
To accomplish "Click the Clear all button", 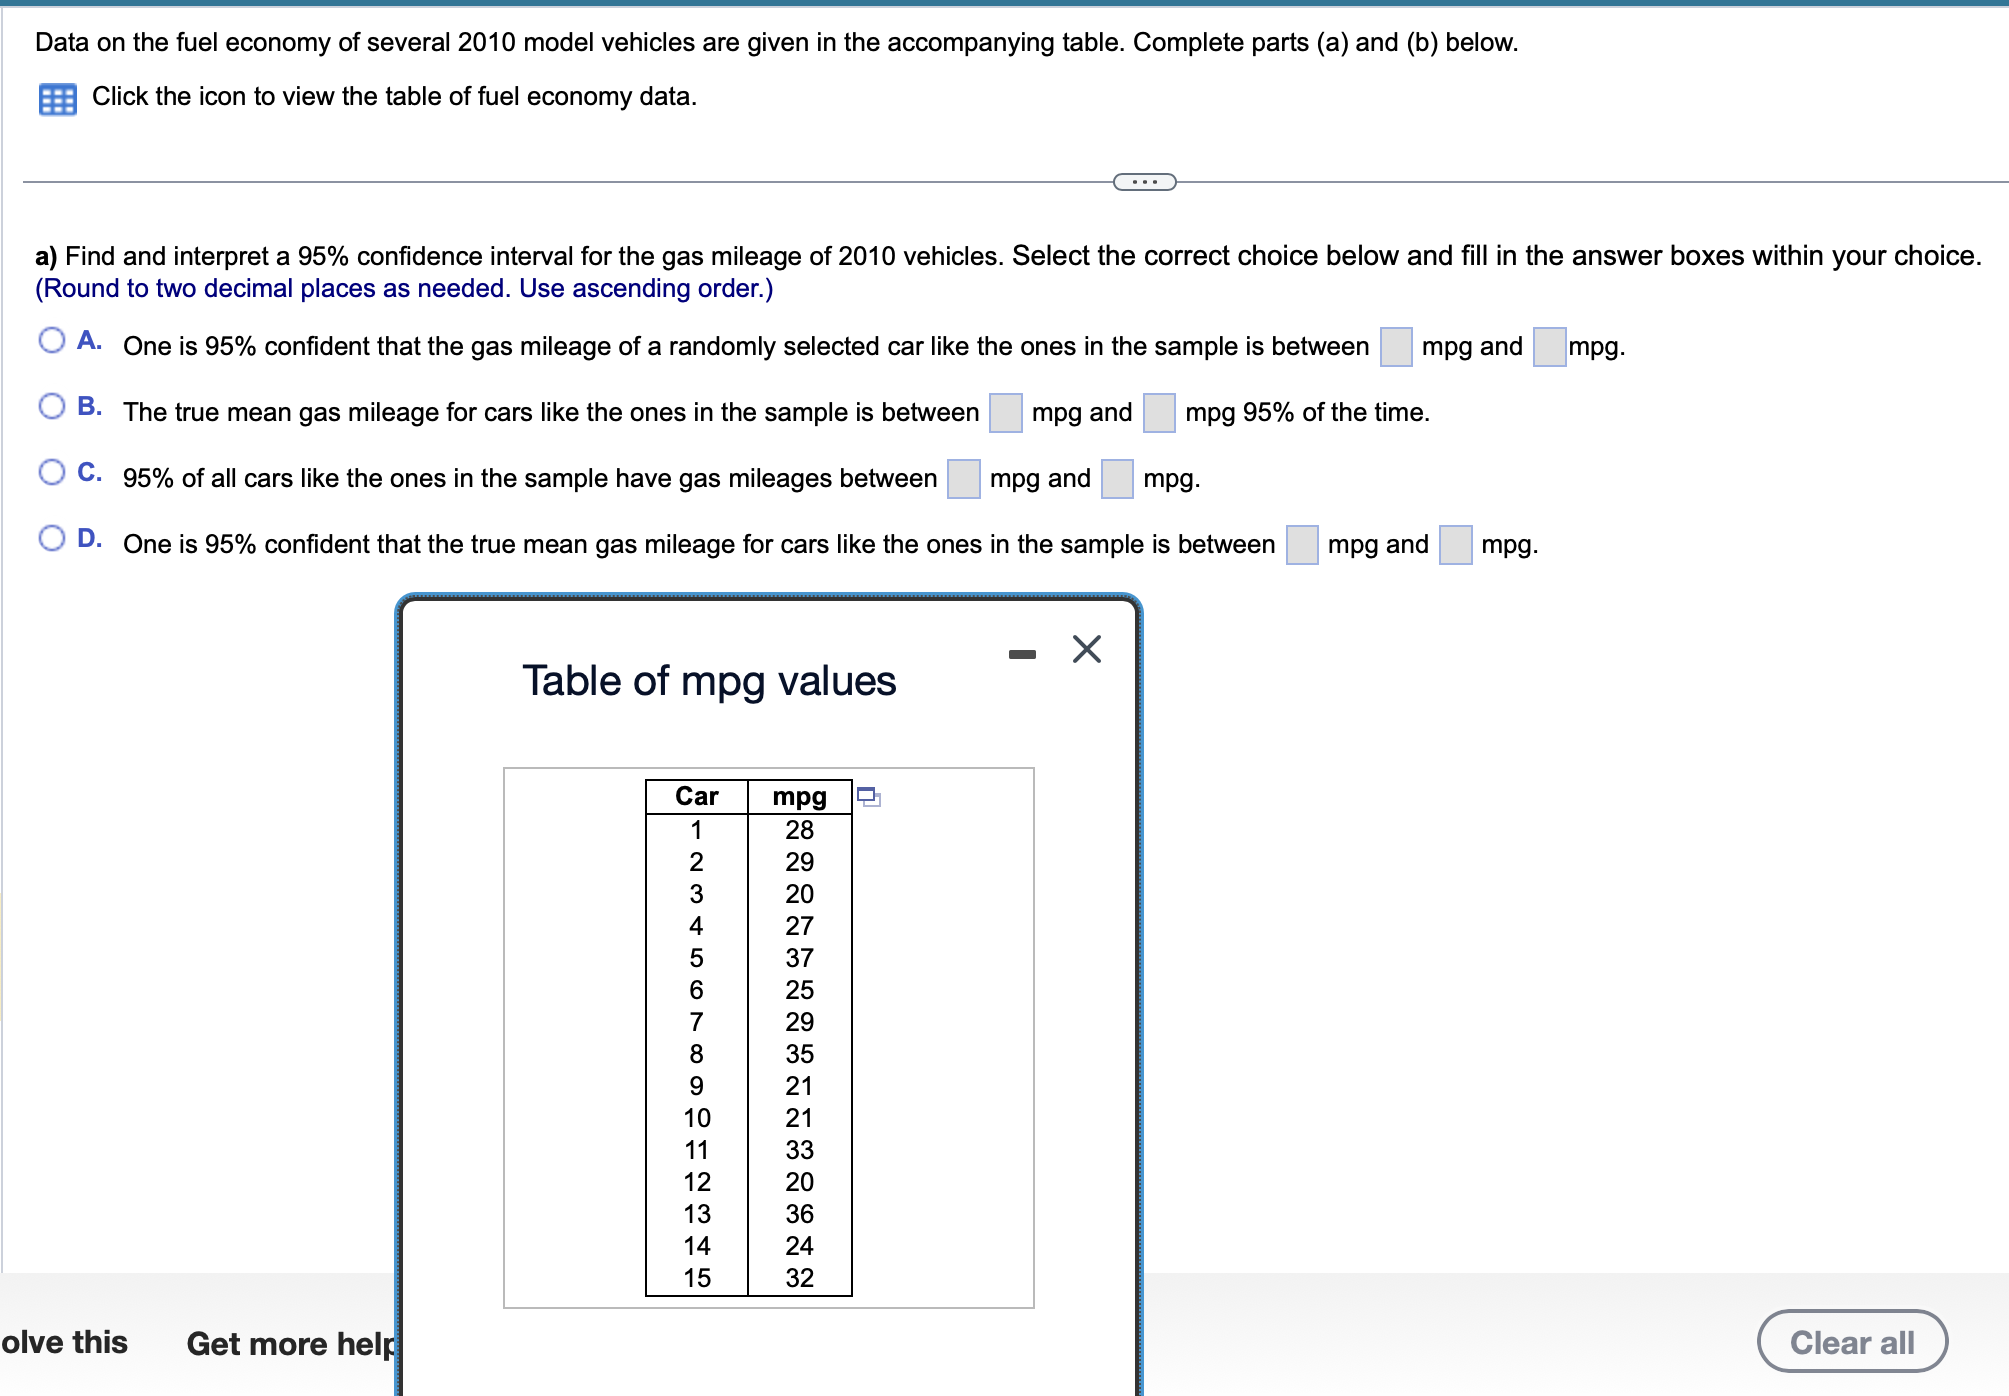I will point(1852,1342).
